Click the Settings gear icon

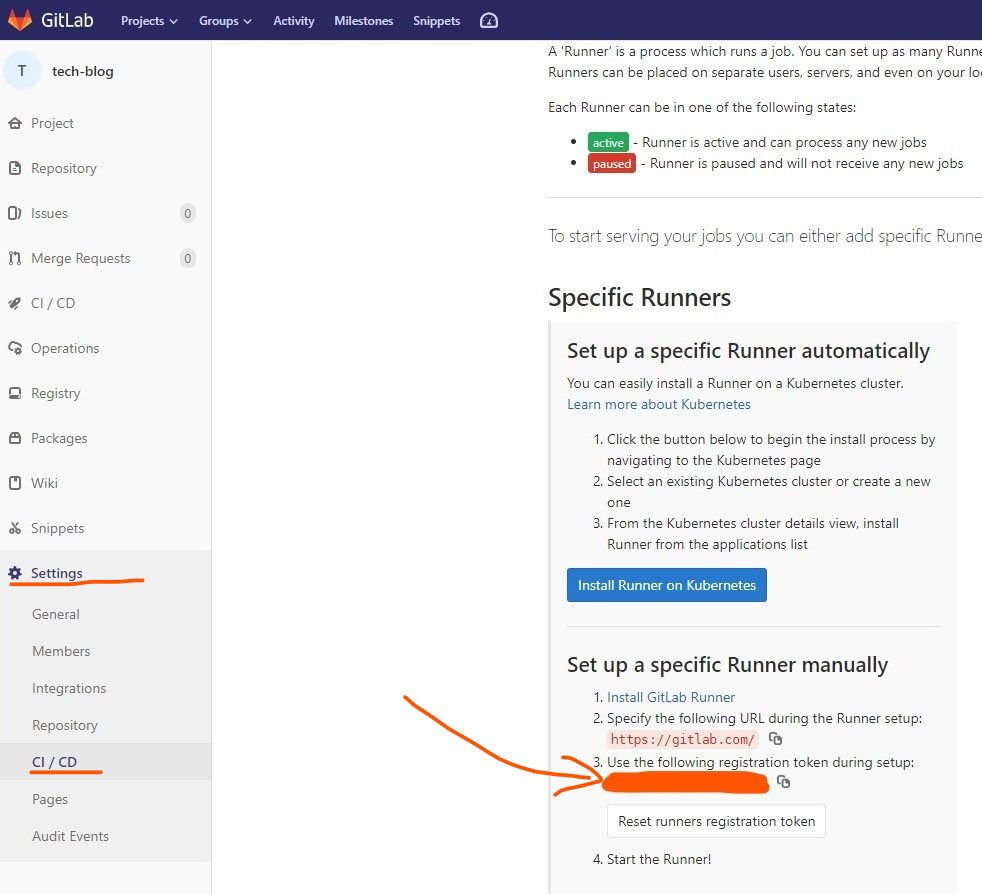pos(16,573)
